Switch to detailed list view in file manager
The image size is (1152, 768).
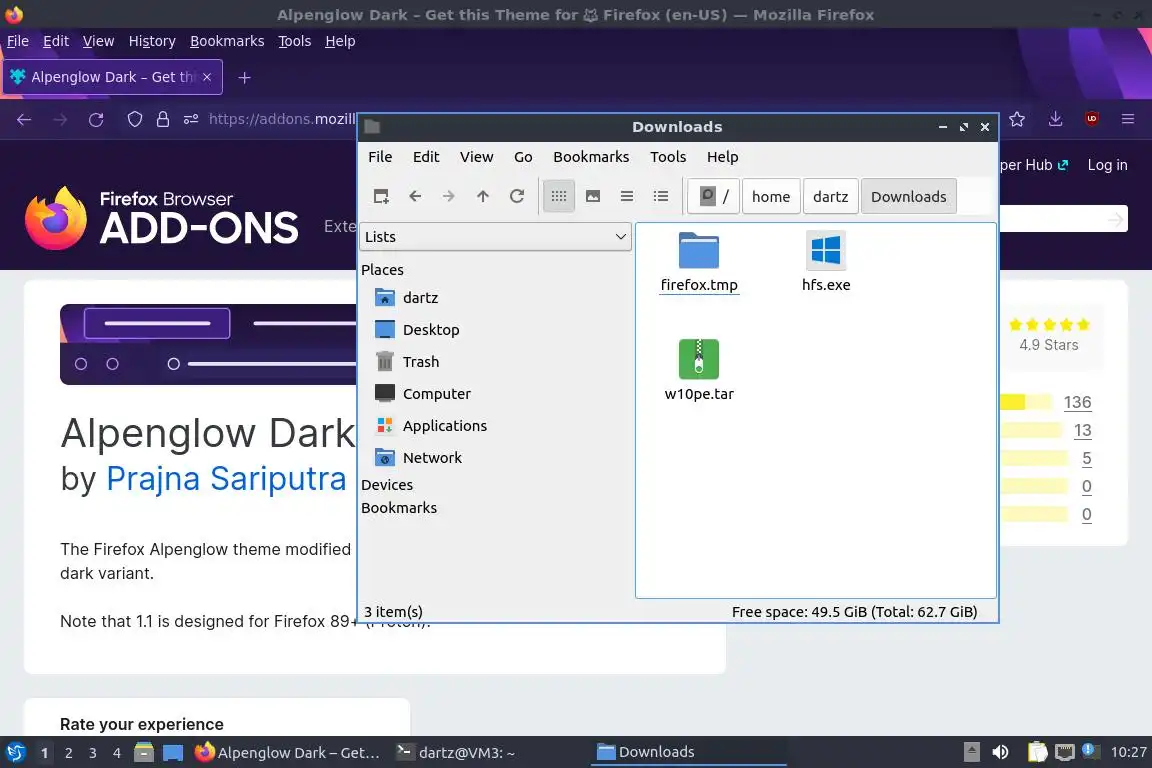tap(661, 196)
